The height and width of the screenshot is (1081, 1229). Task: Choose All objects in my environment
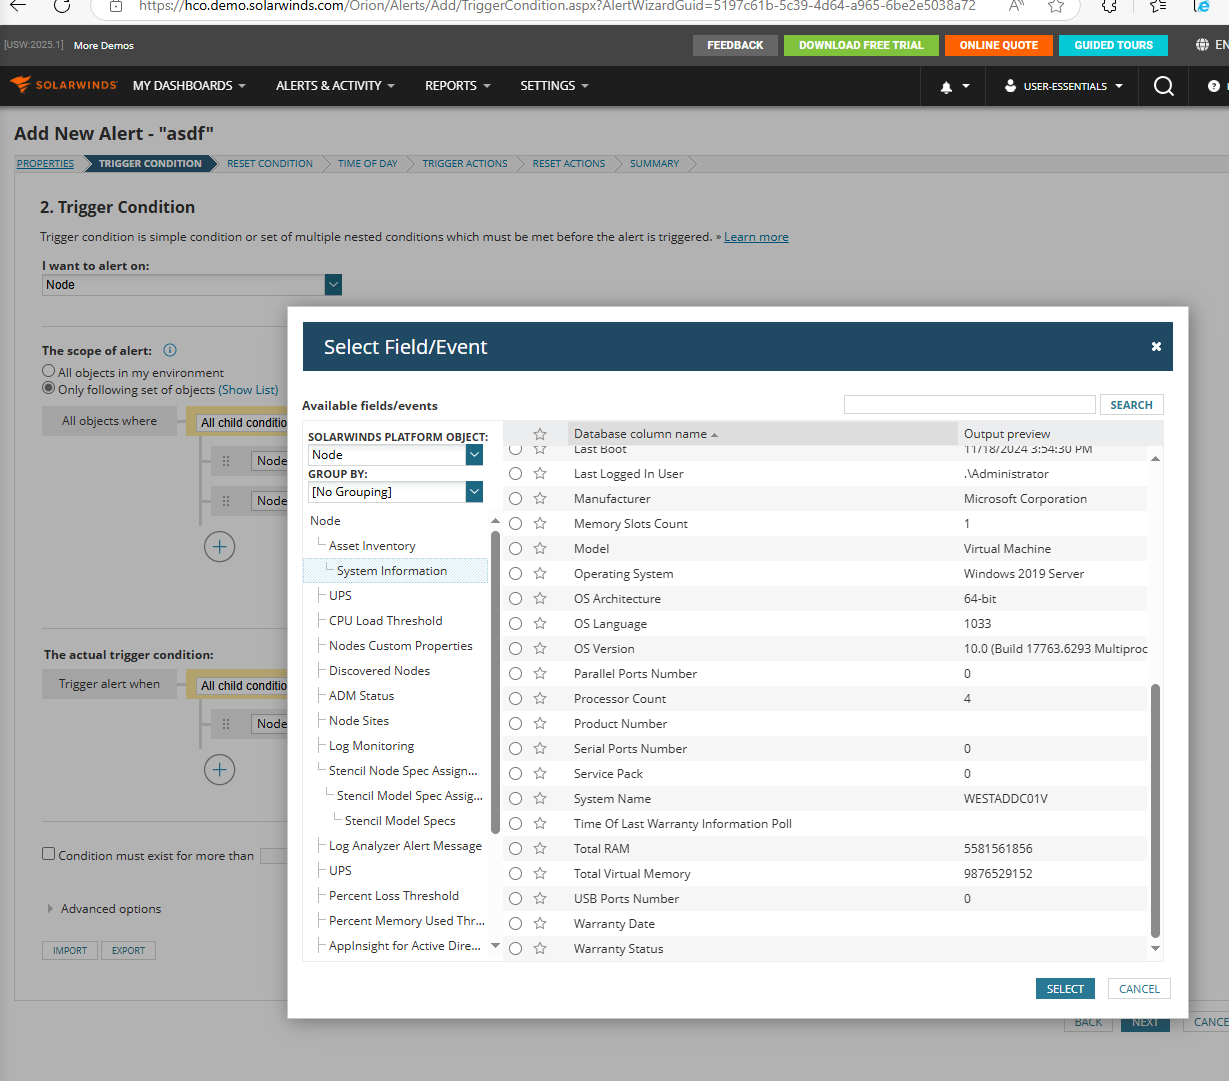[x=48, y=371]
